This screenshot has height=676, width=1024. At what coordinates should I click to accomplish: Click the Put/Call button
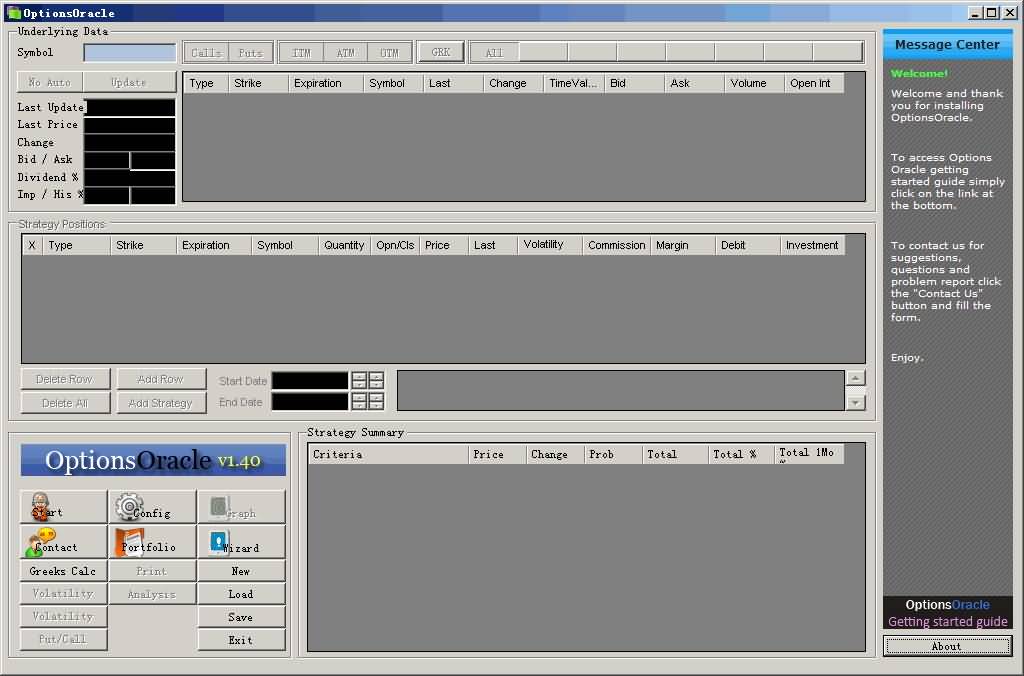pos(63,639)
